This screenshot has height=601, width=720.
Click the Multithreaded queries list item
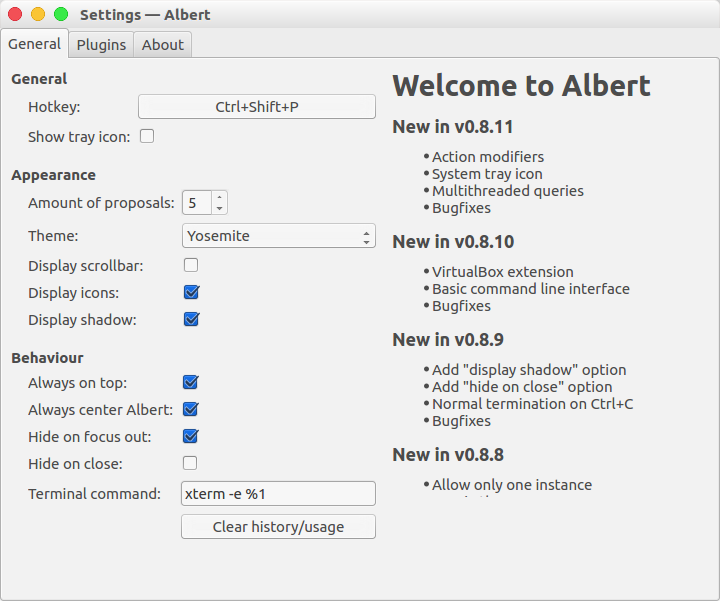[x=507, y=191]
